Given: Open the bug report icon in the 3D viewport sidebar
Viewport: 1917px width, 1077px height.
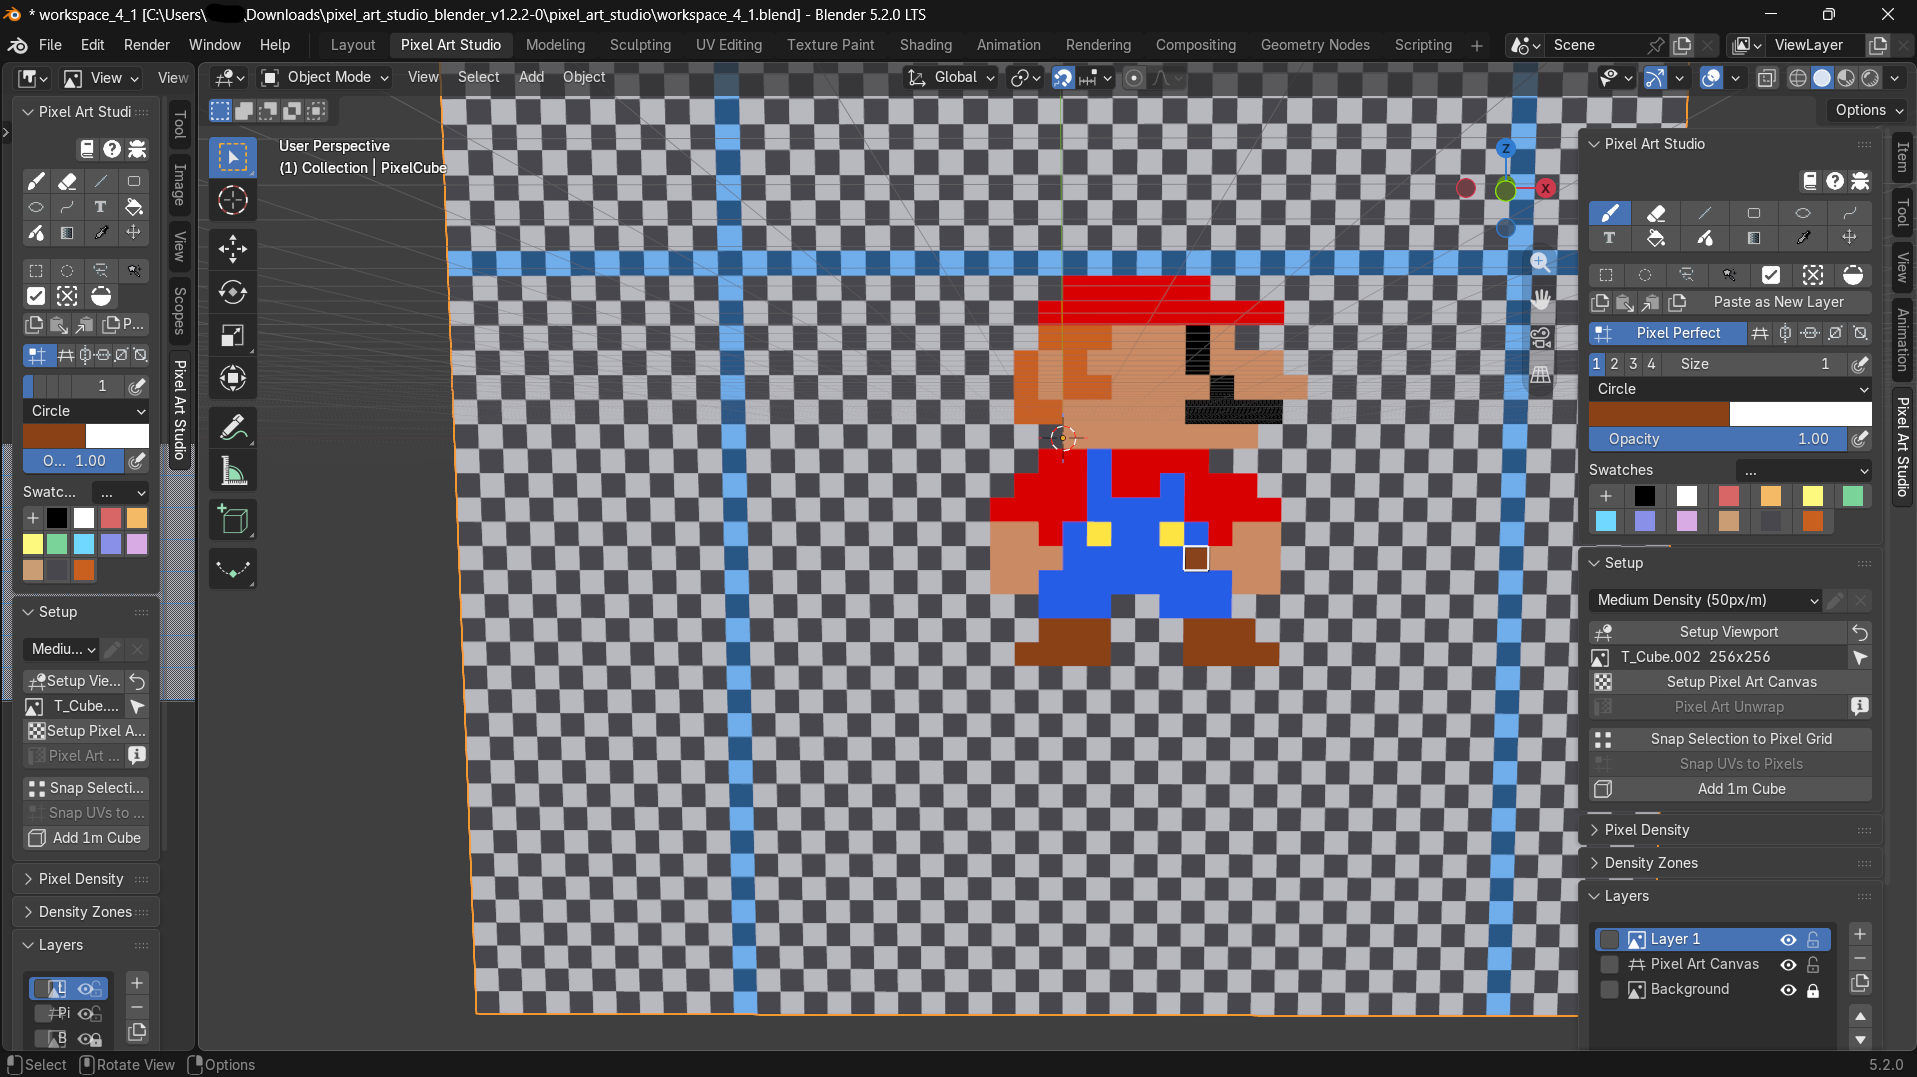Looking at the screenshot, I should 1860,181.
